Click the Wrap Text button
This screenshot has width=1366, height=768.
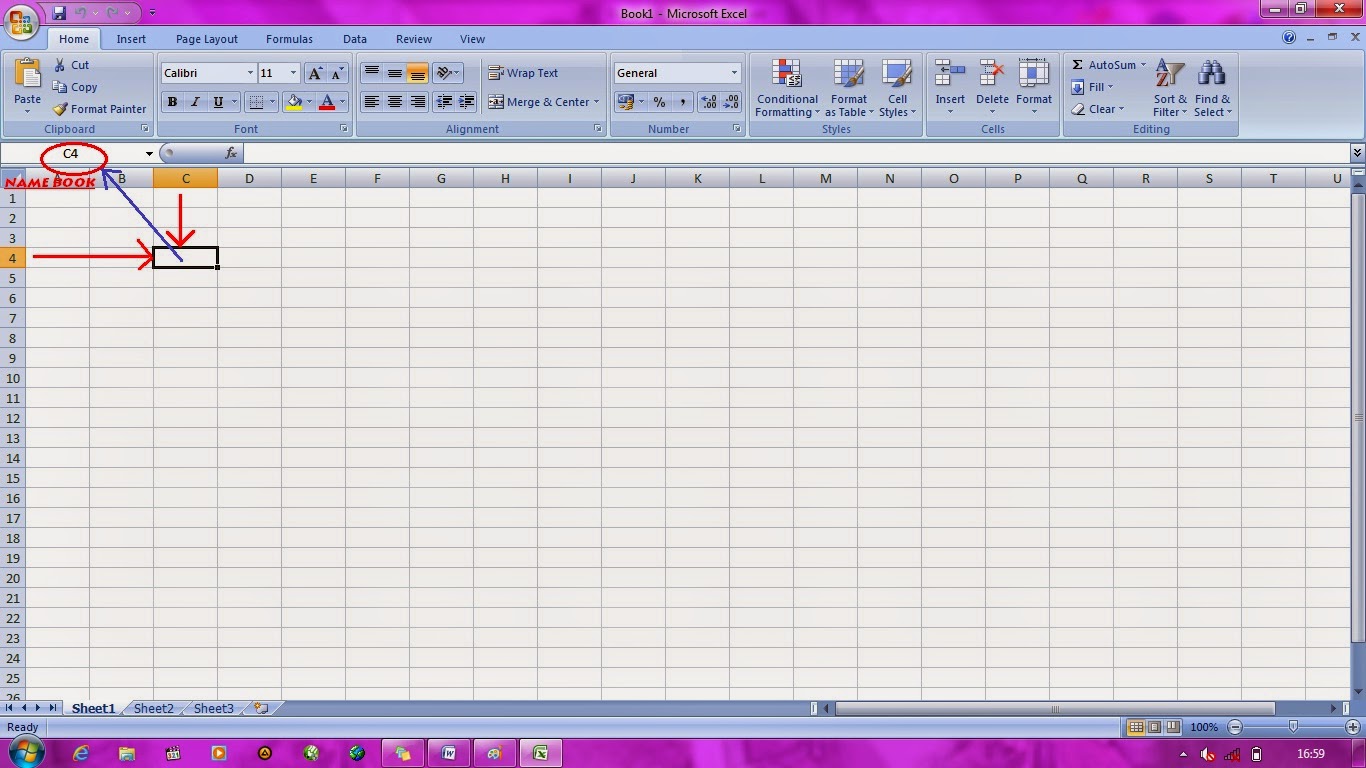(x=523, y=73)
